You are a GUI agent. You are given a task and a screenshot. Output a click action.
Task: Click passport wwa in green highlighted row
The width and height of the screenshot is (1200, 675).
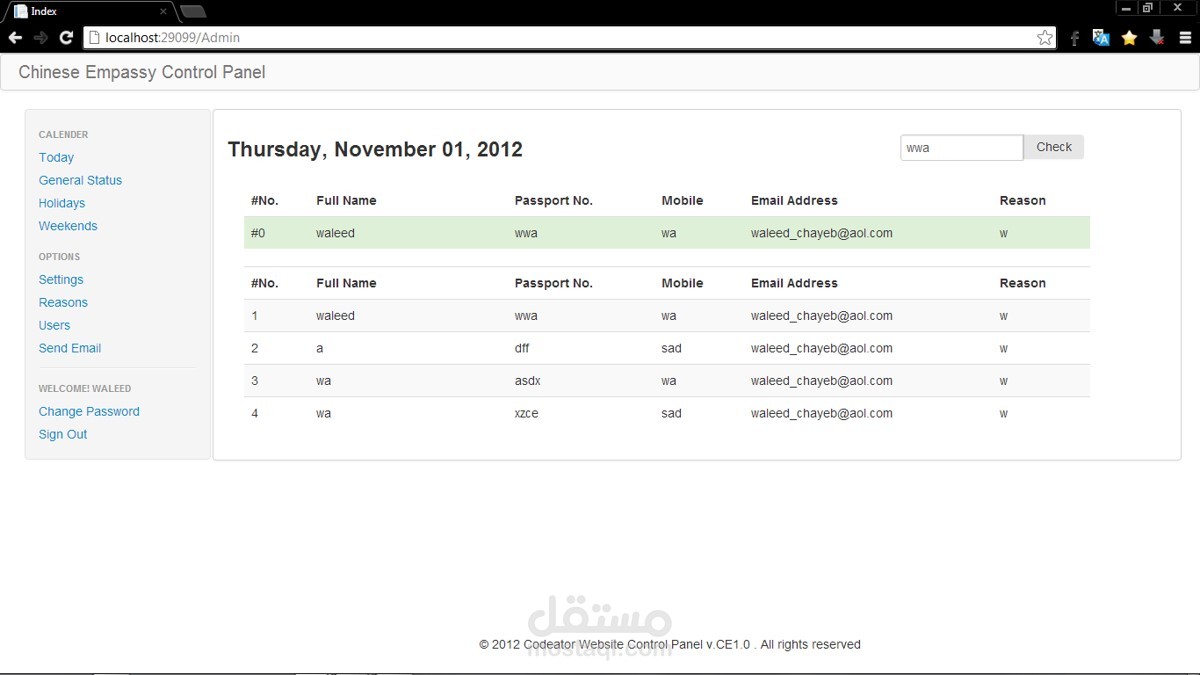click(526, 233)
